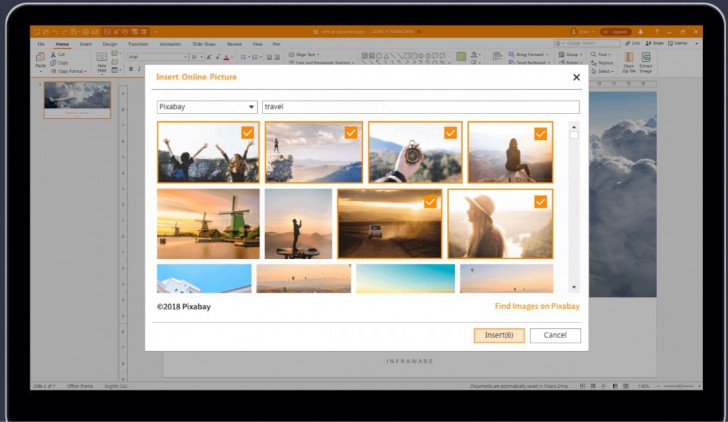Click the decrease font size icon
Image resolution: width=728 pixels, height=422 pixels.
[x=218, y=57]
